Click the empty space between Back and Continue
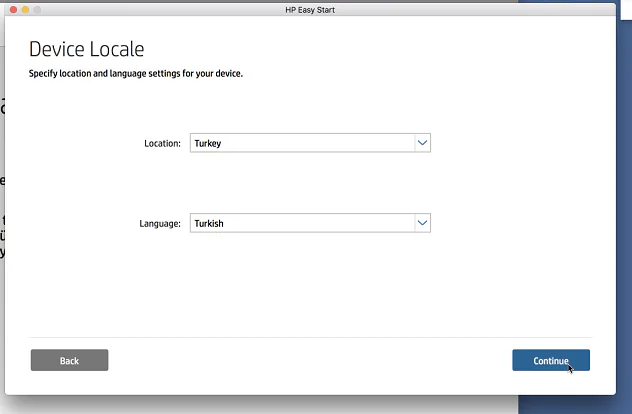This screenshot has width=632, height=414. [x=310, y=360]
